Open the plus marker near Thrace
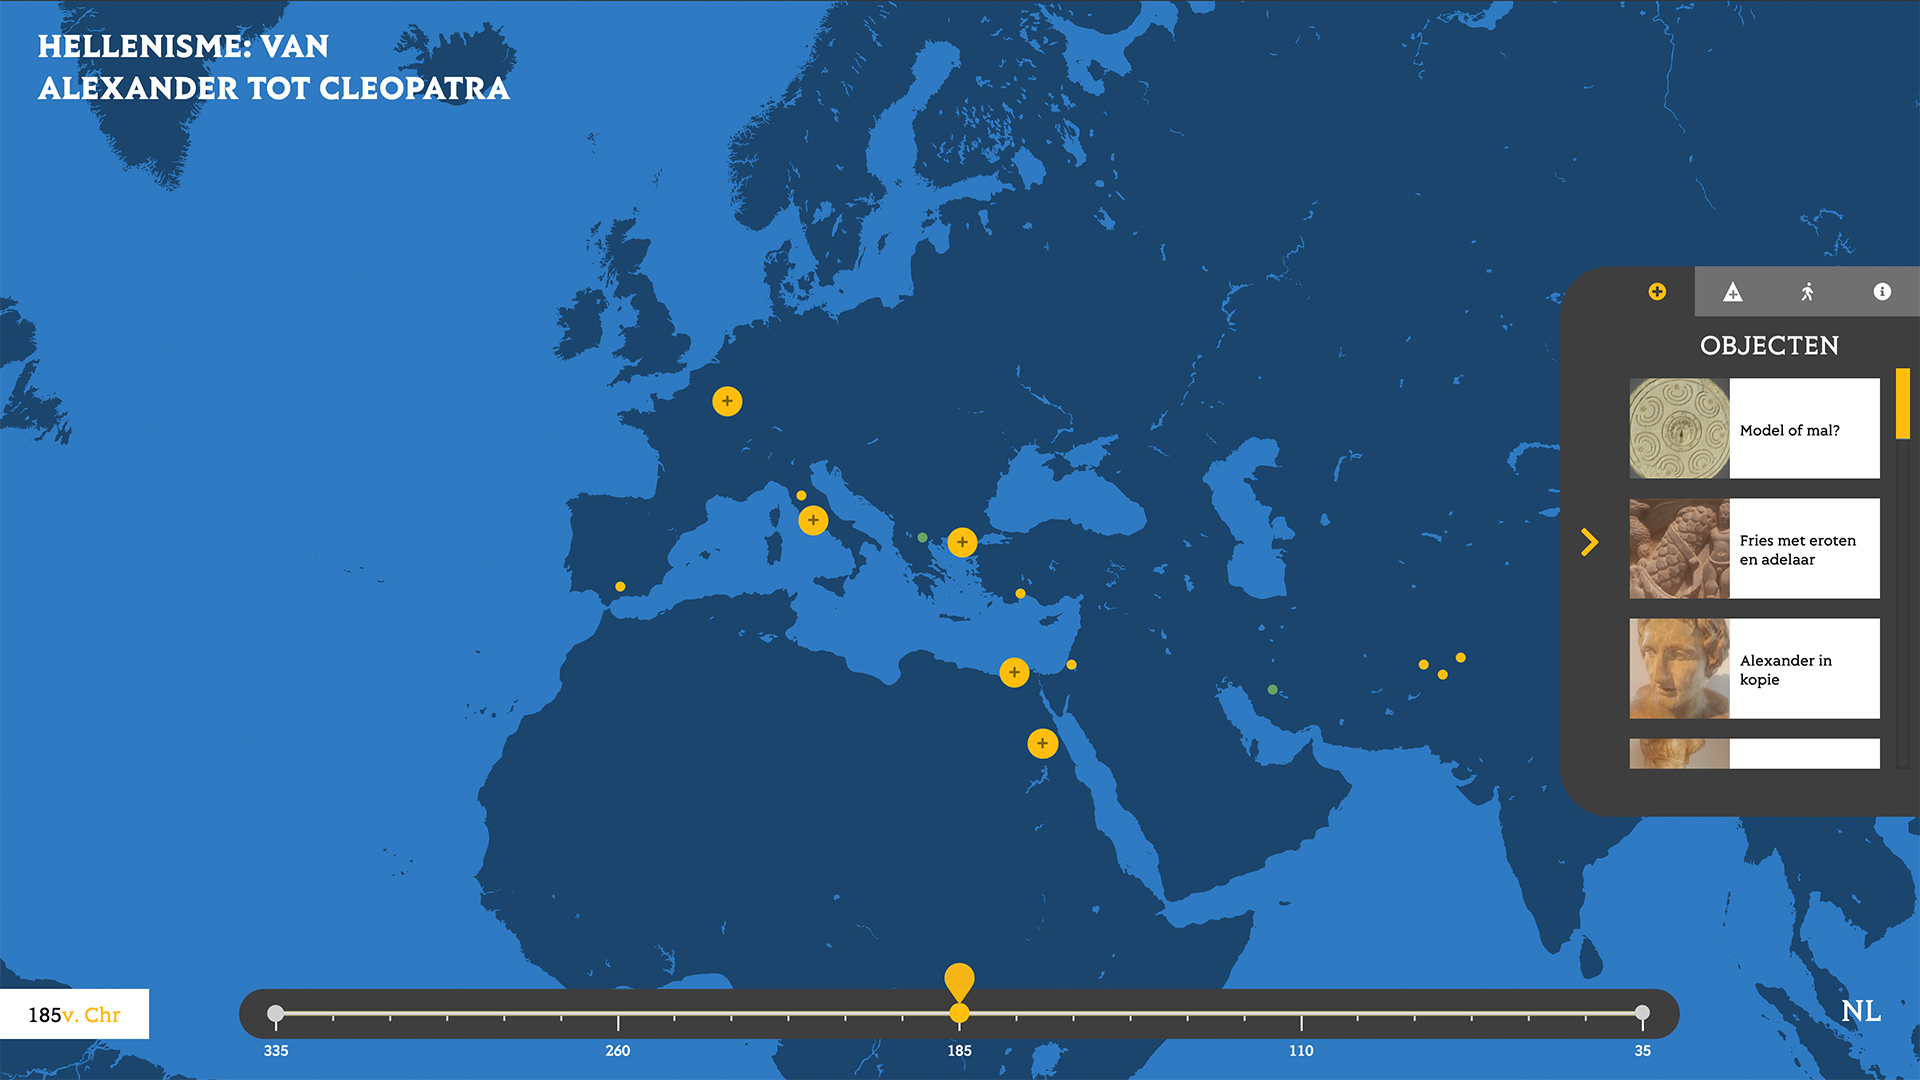 (x=962, y=542)
